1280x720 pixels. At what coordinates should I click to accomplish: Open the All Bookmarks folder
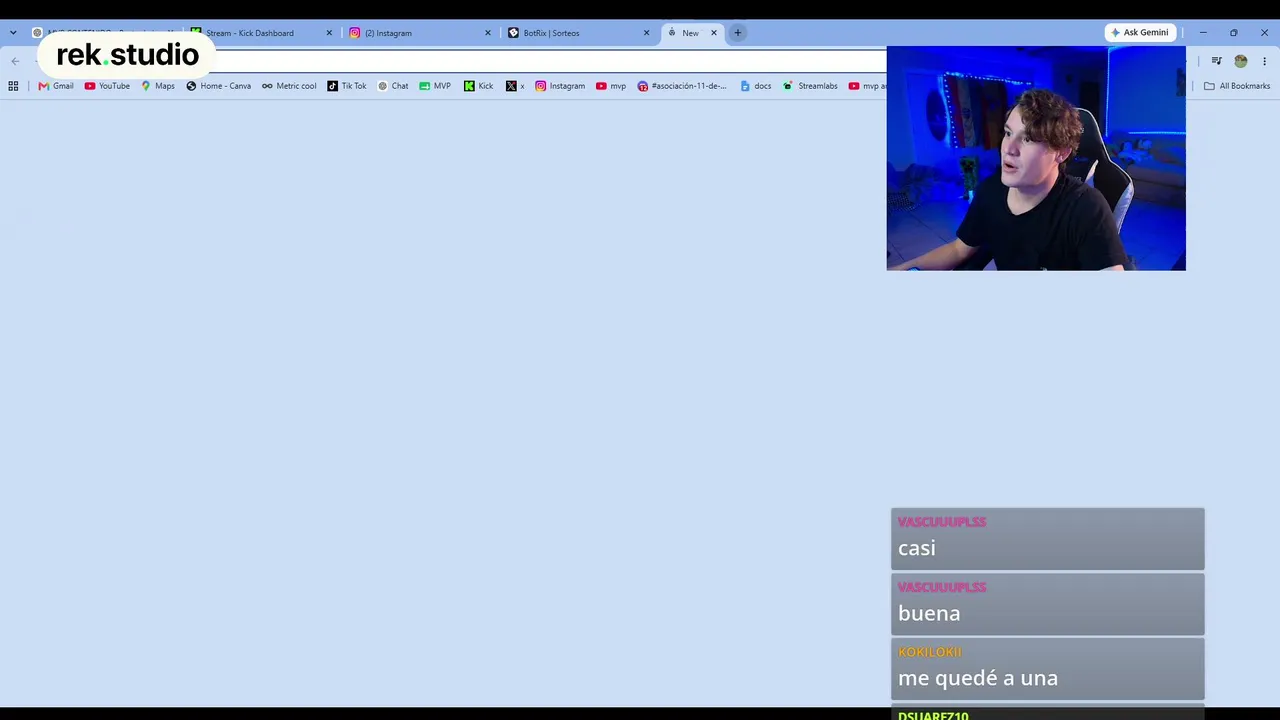tap(1237, 86)
